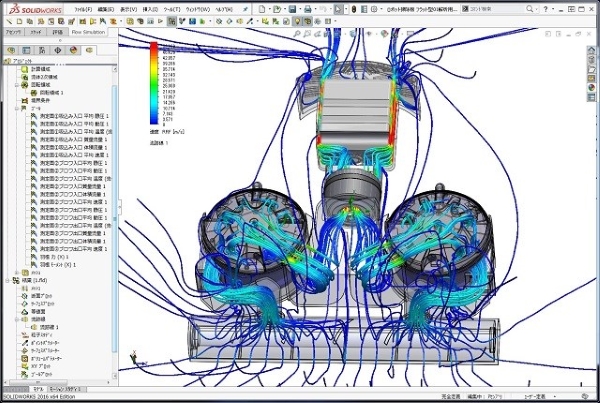Select the 境界条件 tree item
600x403 pixels.
pyautogui.click(x=38, y=100)
